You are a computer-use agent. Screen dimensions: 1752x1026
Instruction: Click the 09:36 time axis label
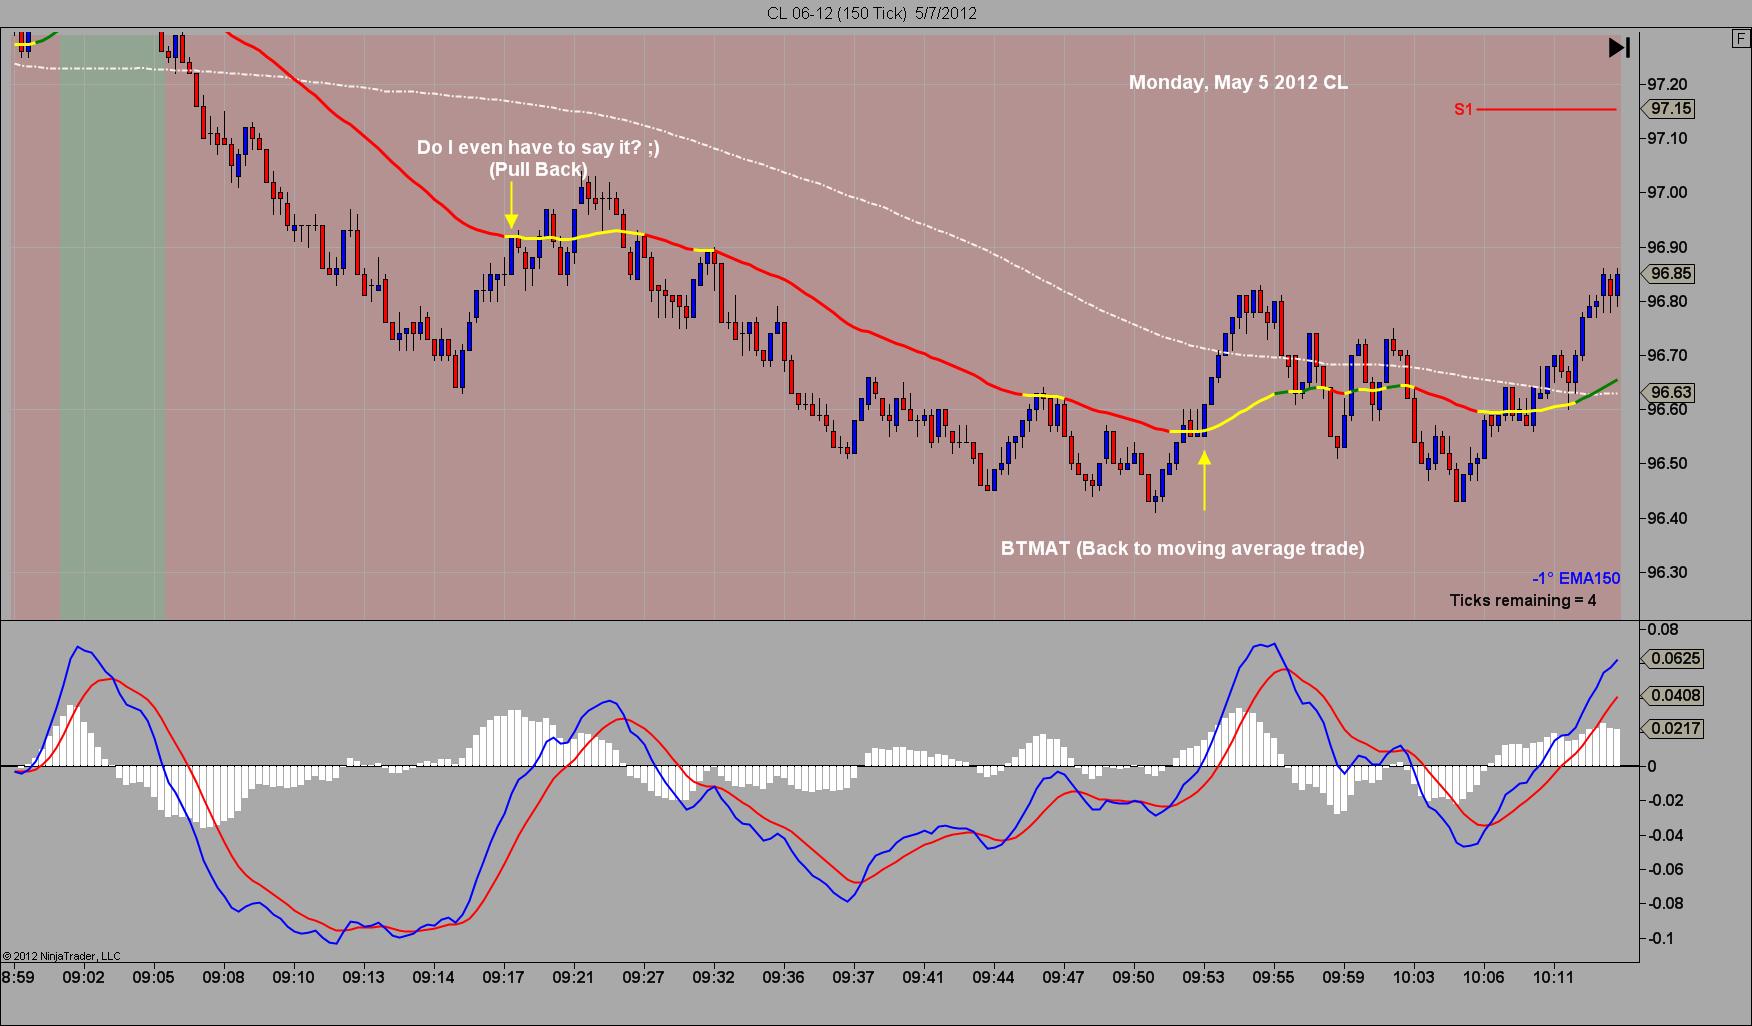pos(783,977)
